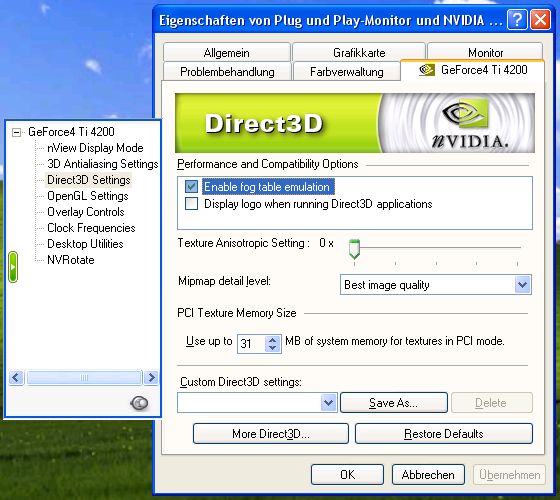Click the PCI texture memory size field
560x500 pixels.
coord(252,344)
